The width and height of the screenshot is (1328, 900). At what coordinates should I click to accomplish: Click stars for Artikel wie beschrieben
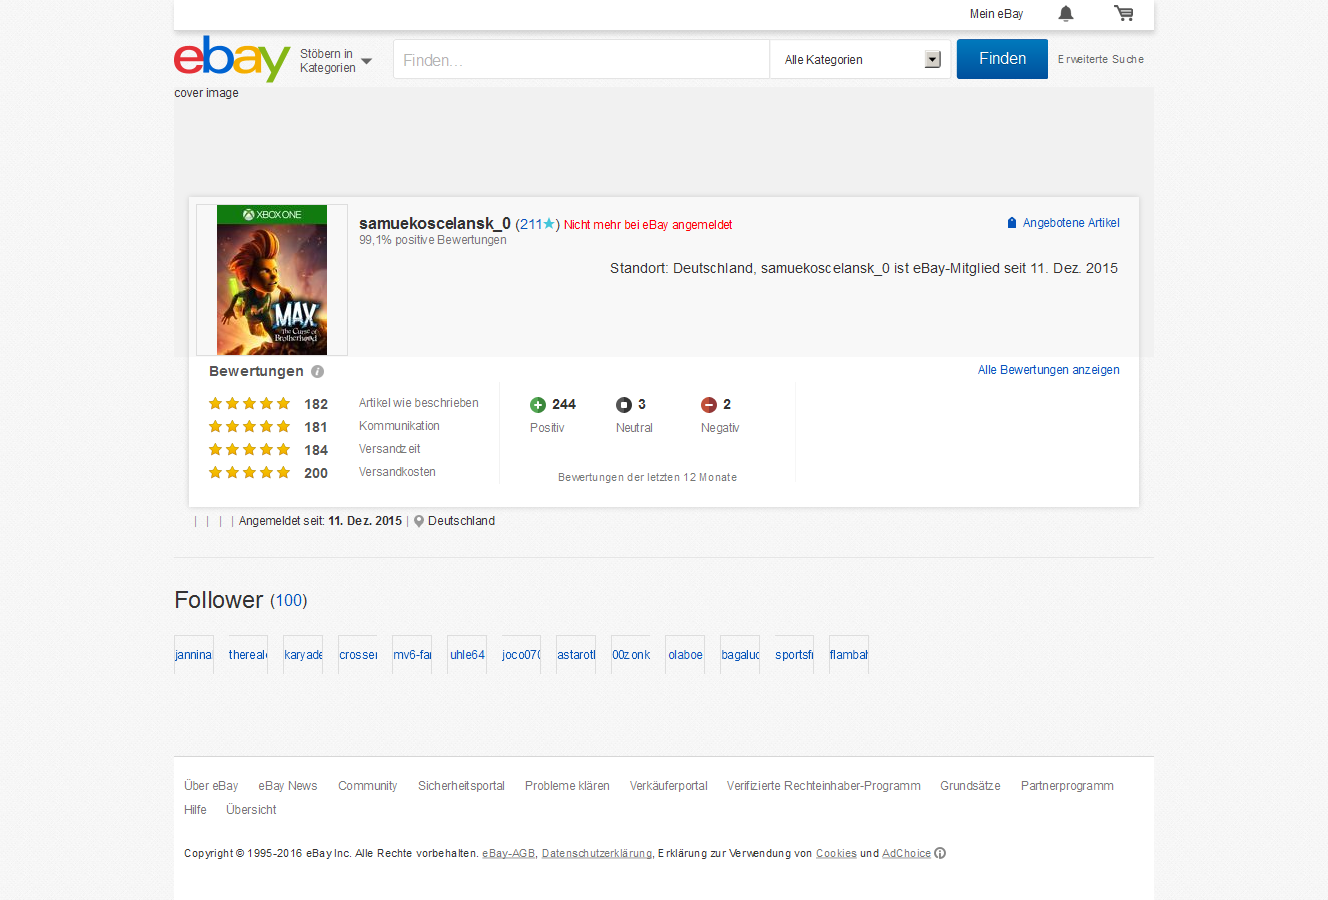click(249, 404)
